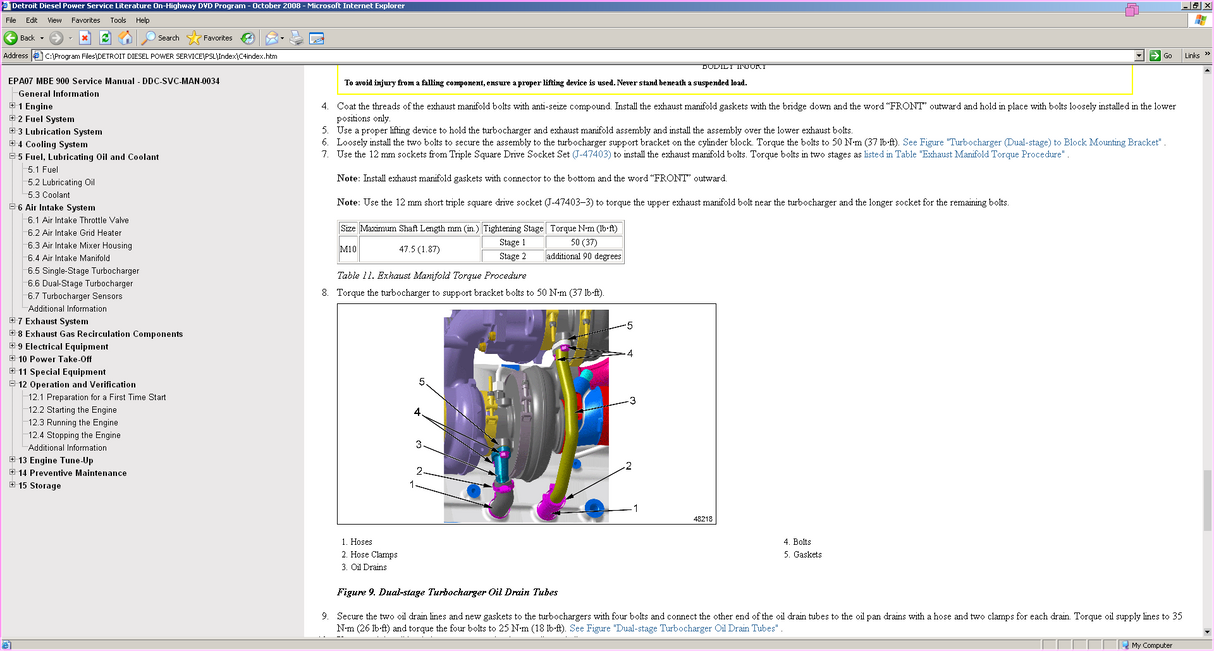Click the Print icon
Screen dimensions: 1214x651
pos(296,38)
